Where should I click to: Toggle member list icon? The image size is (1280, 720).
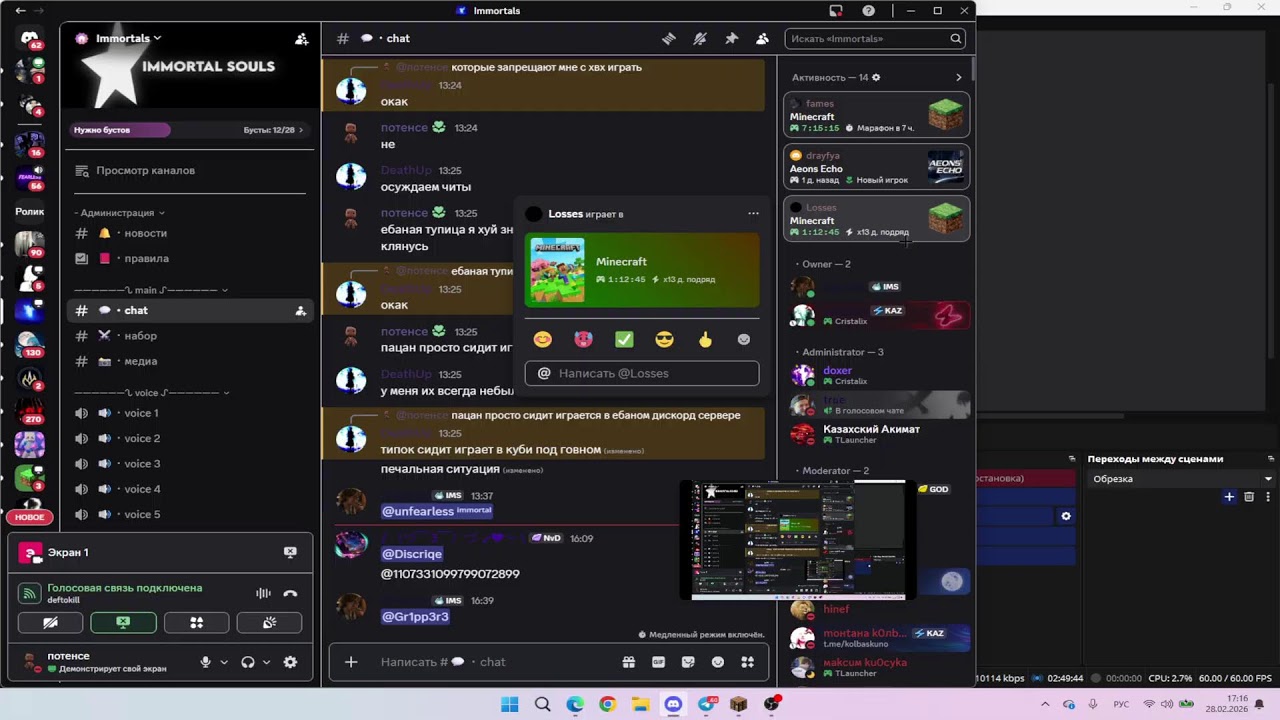click(762, 38)
